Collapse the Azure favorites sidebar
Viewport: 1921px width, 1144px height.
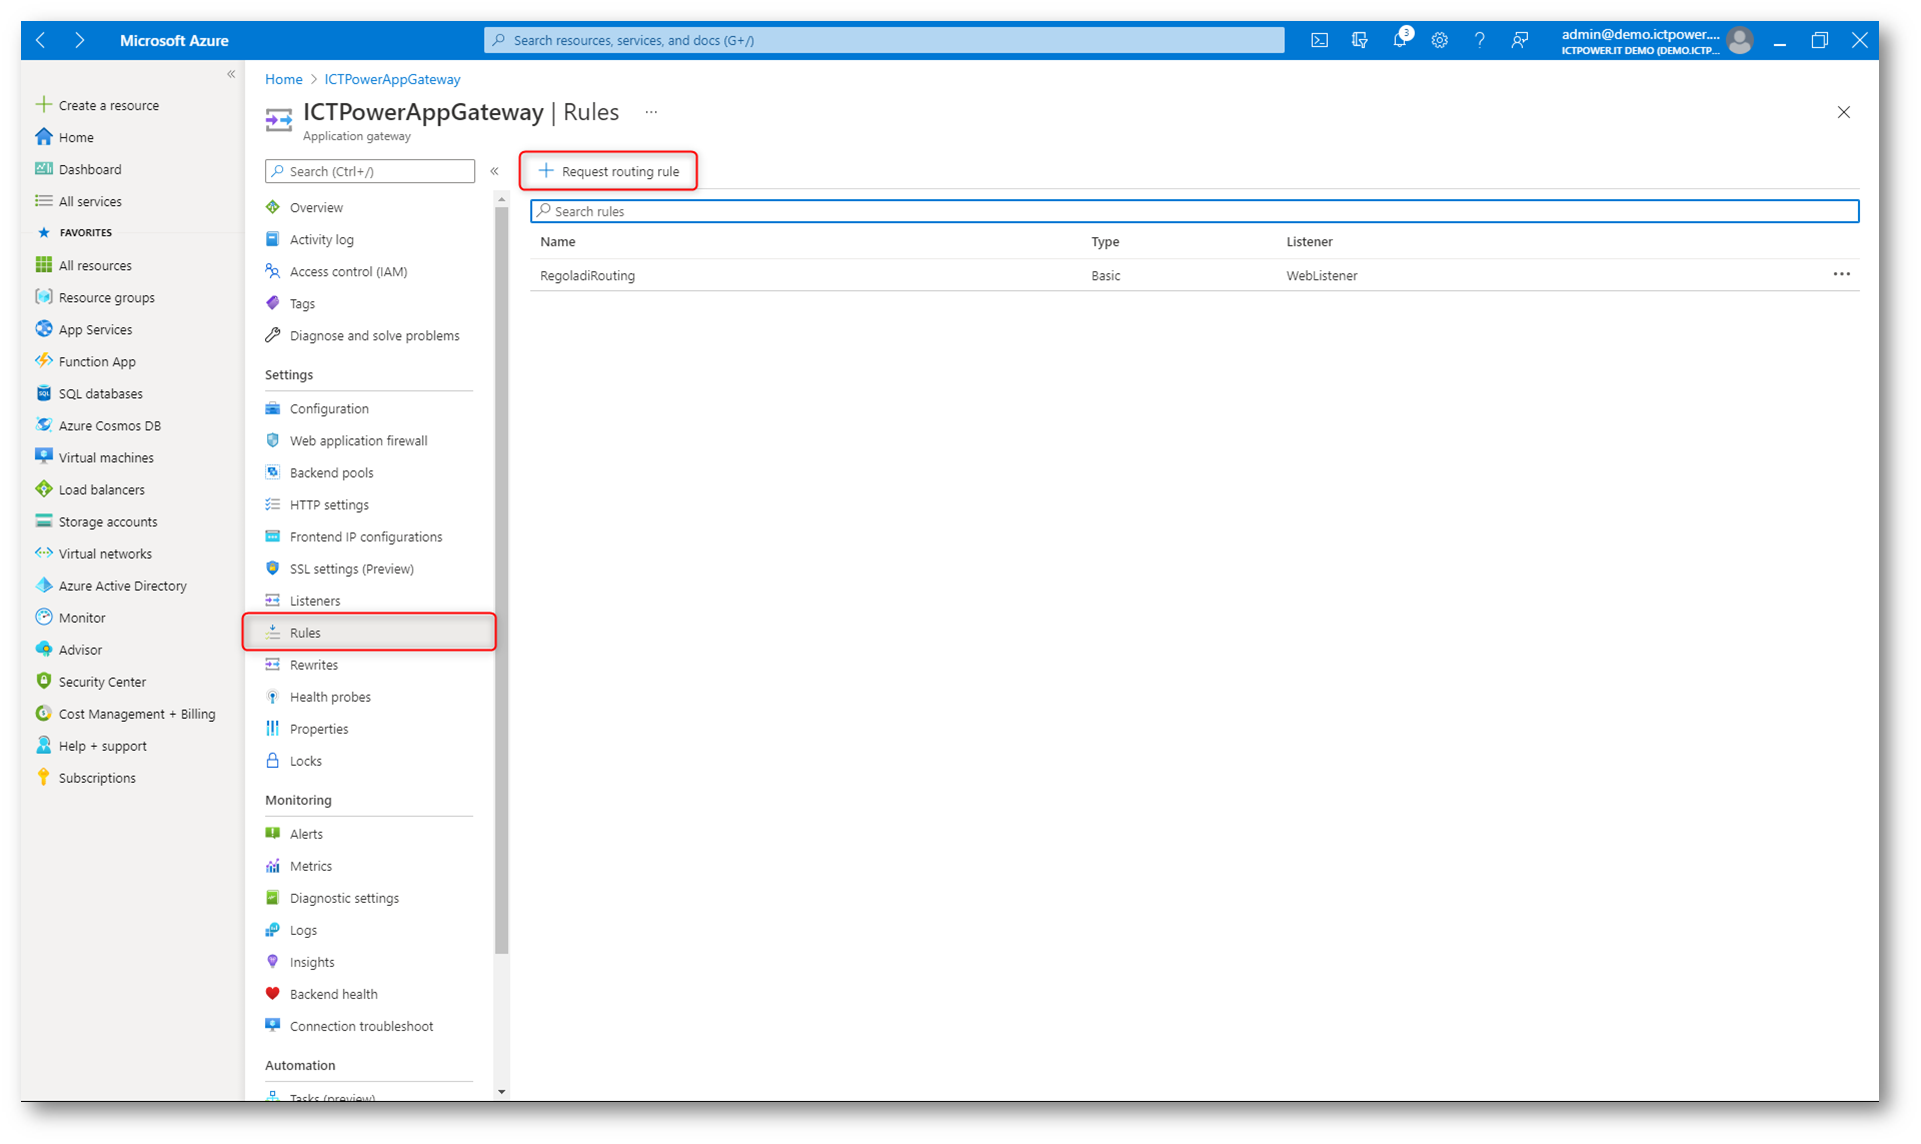coord(231,74)
